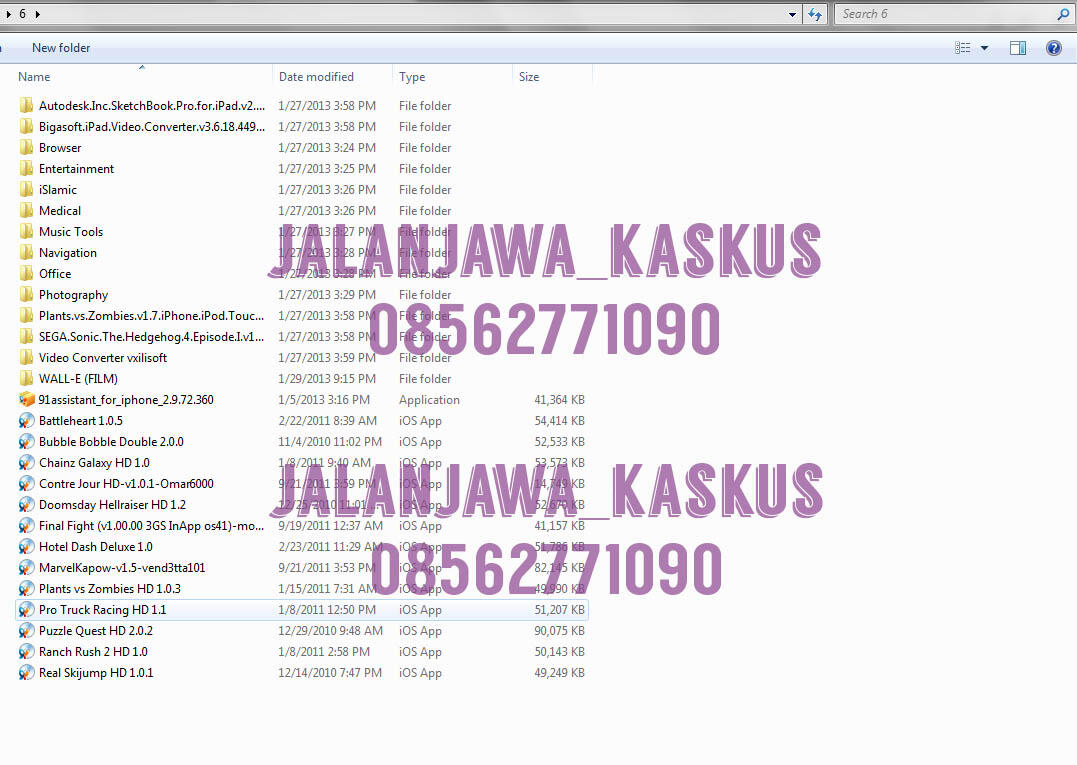
Task: Toggle the preview pane icon
Action: [1017, 47]
